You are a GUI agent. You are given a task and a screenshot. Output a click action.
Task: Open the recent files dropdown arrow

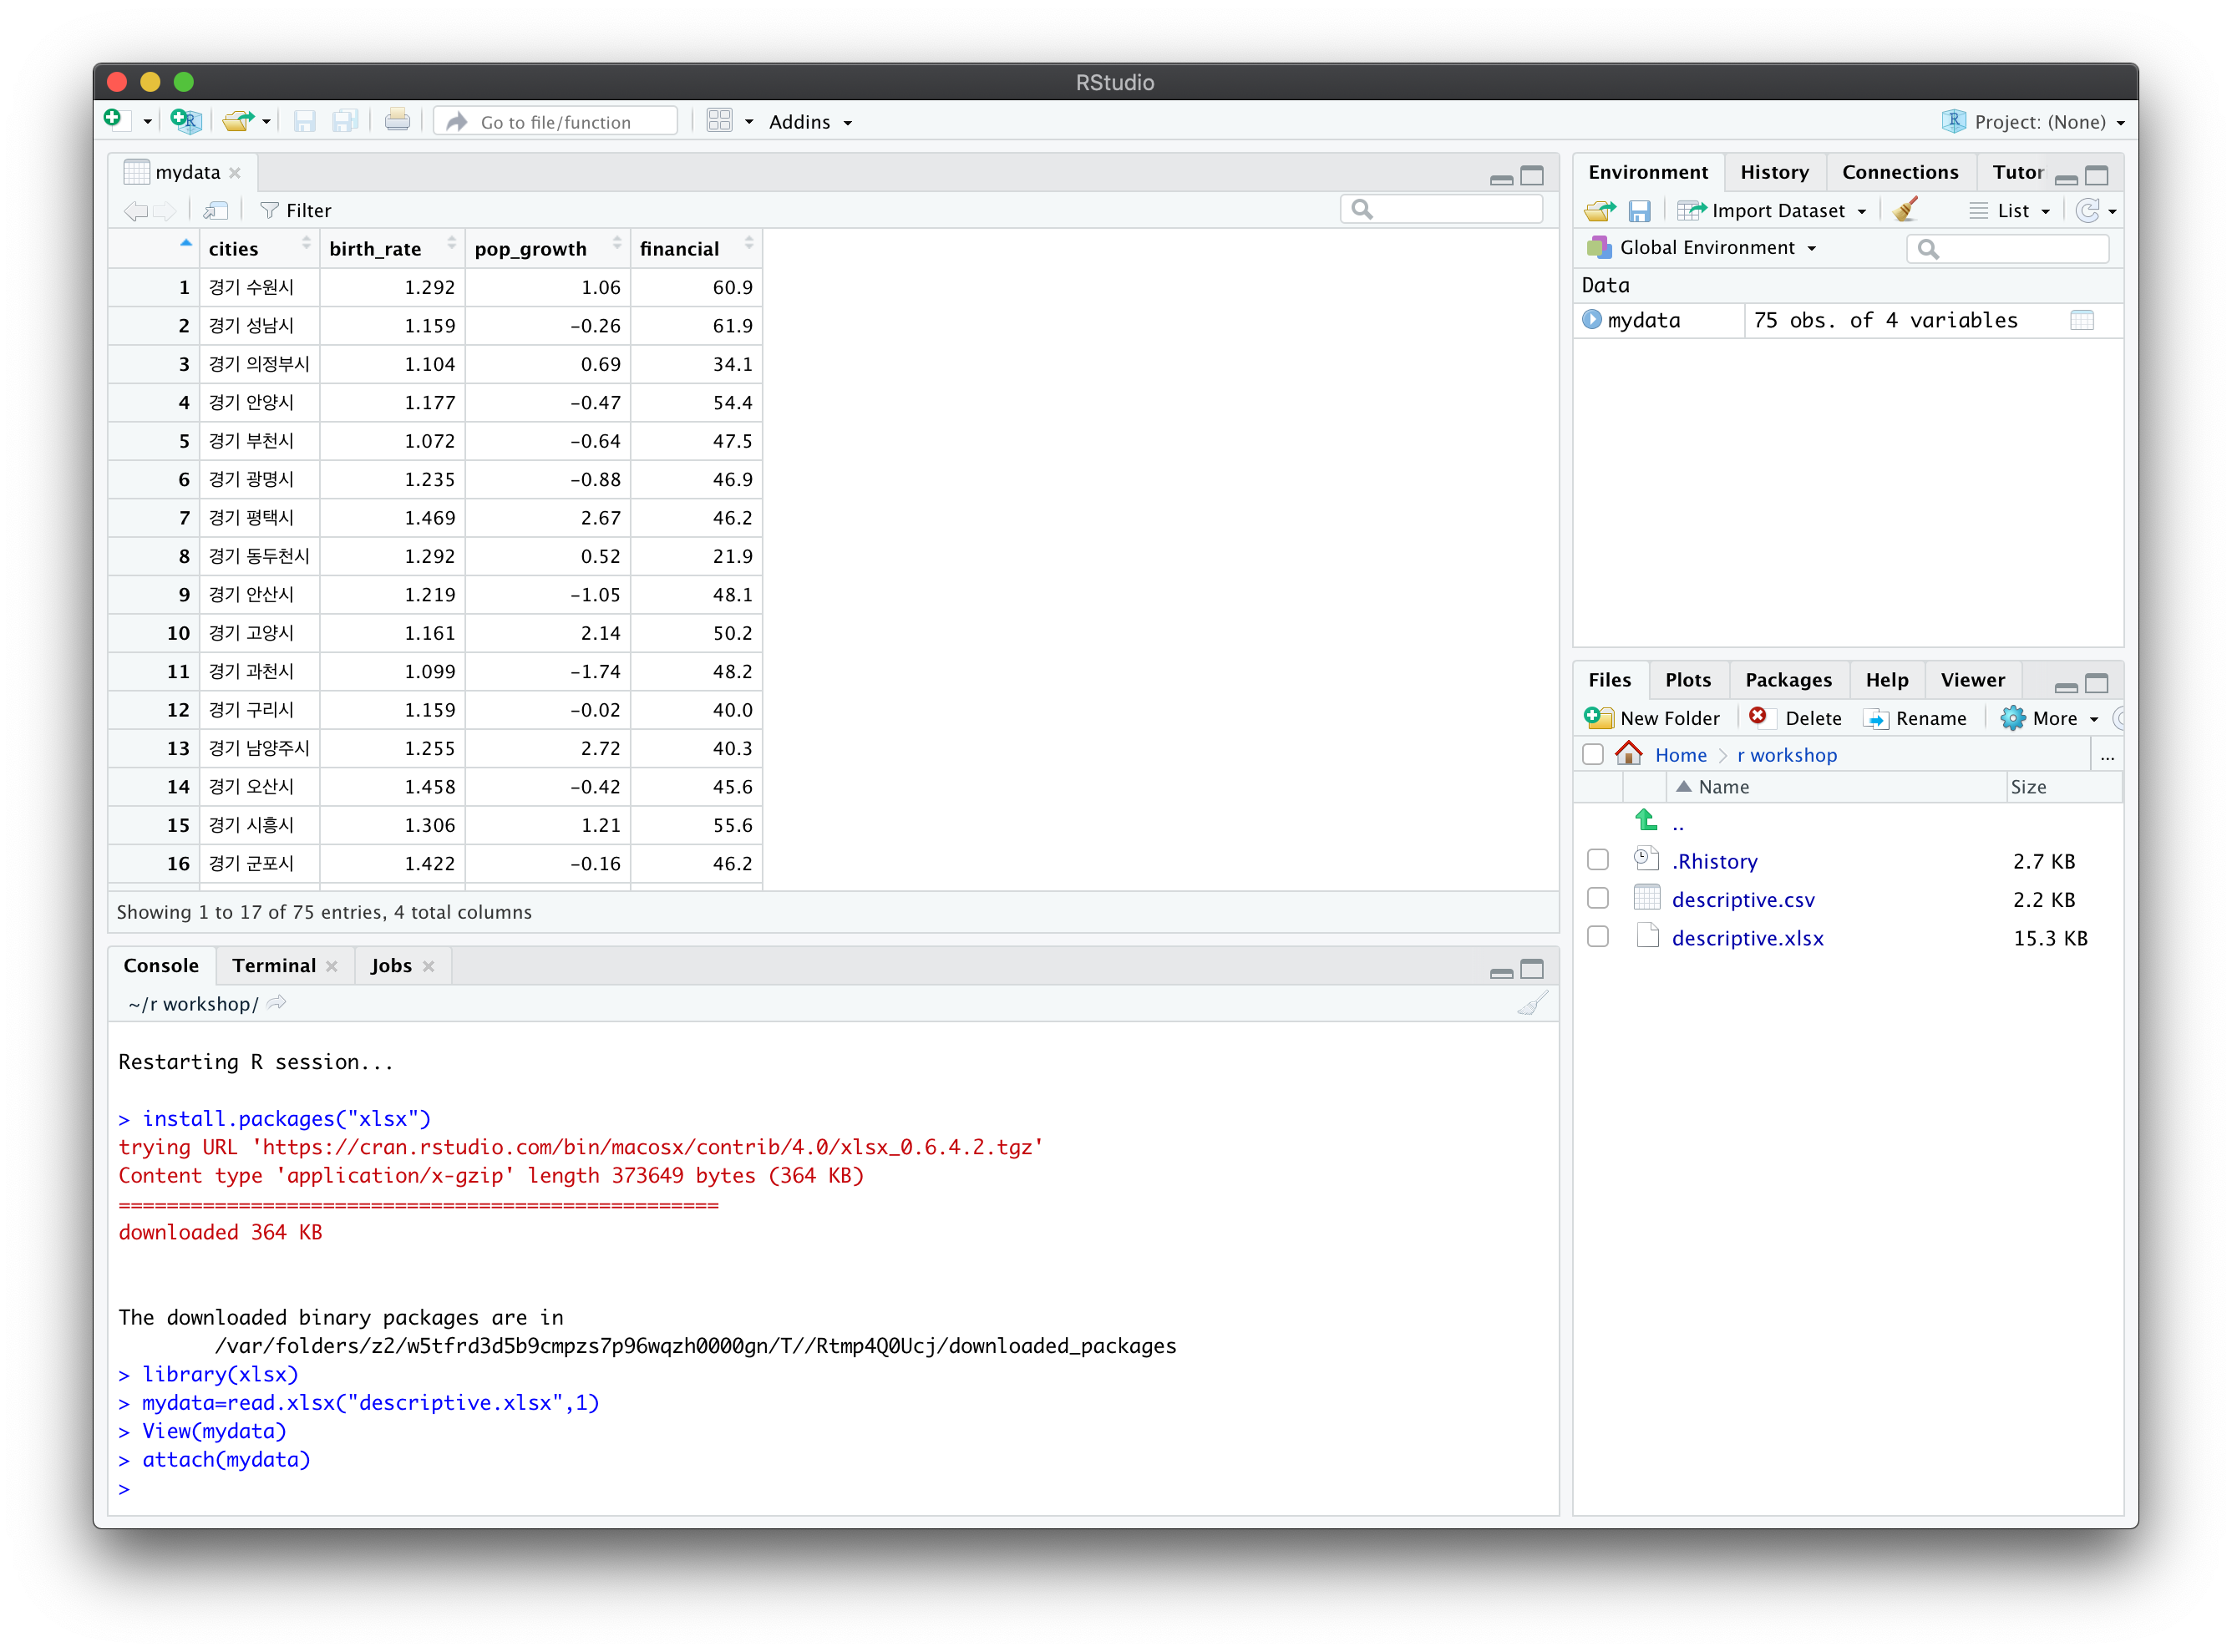(x=266, y=122)
